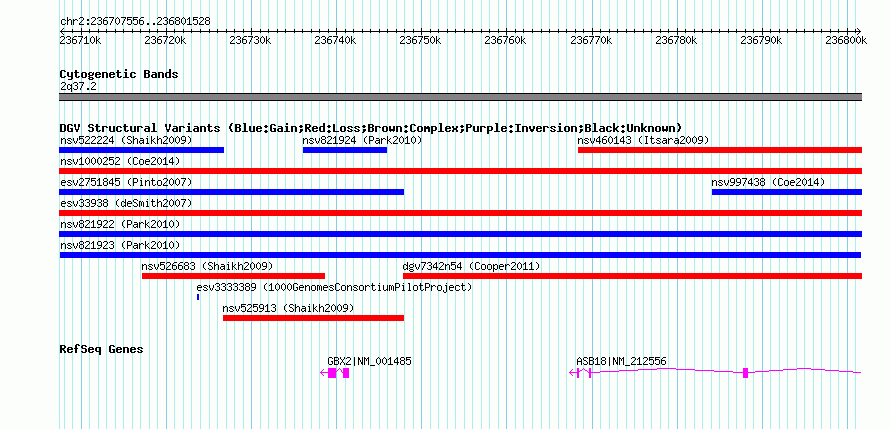Click the 236790k ruler tick label
Screen dimensions: 890x429
(x=761, y=40)
